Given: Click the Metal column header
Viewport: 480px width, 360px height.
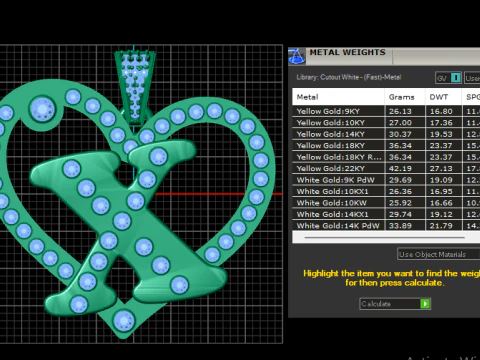Looking at the screenshot, I should pos(338,97).
